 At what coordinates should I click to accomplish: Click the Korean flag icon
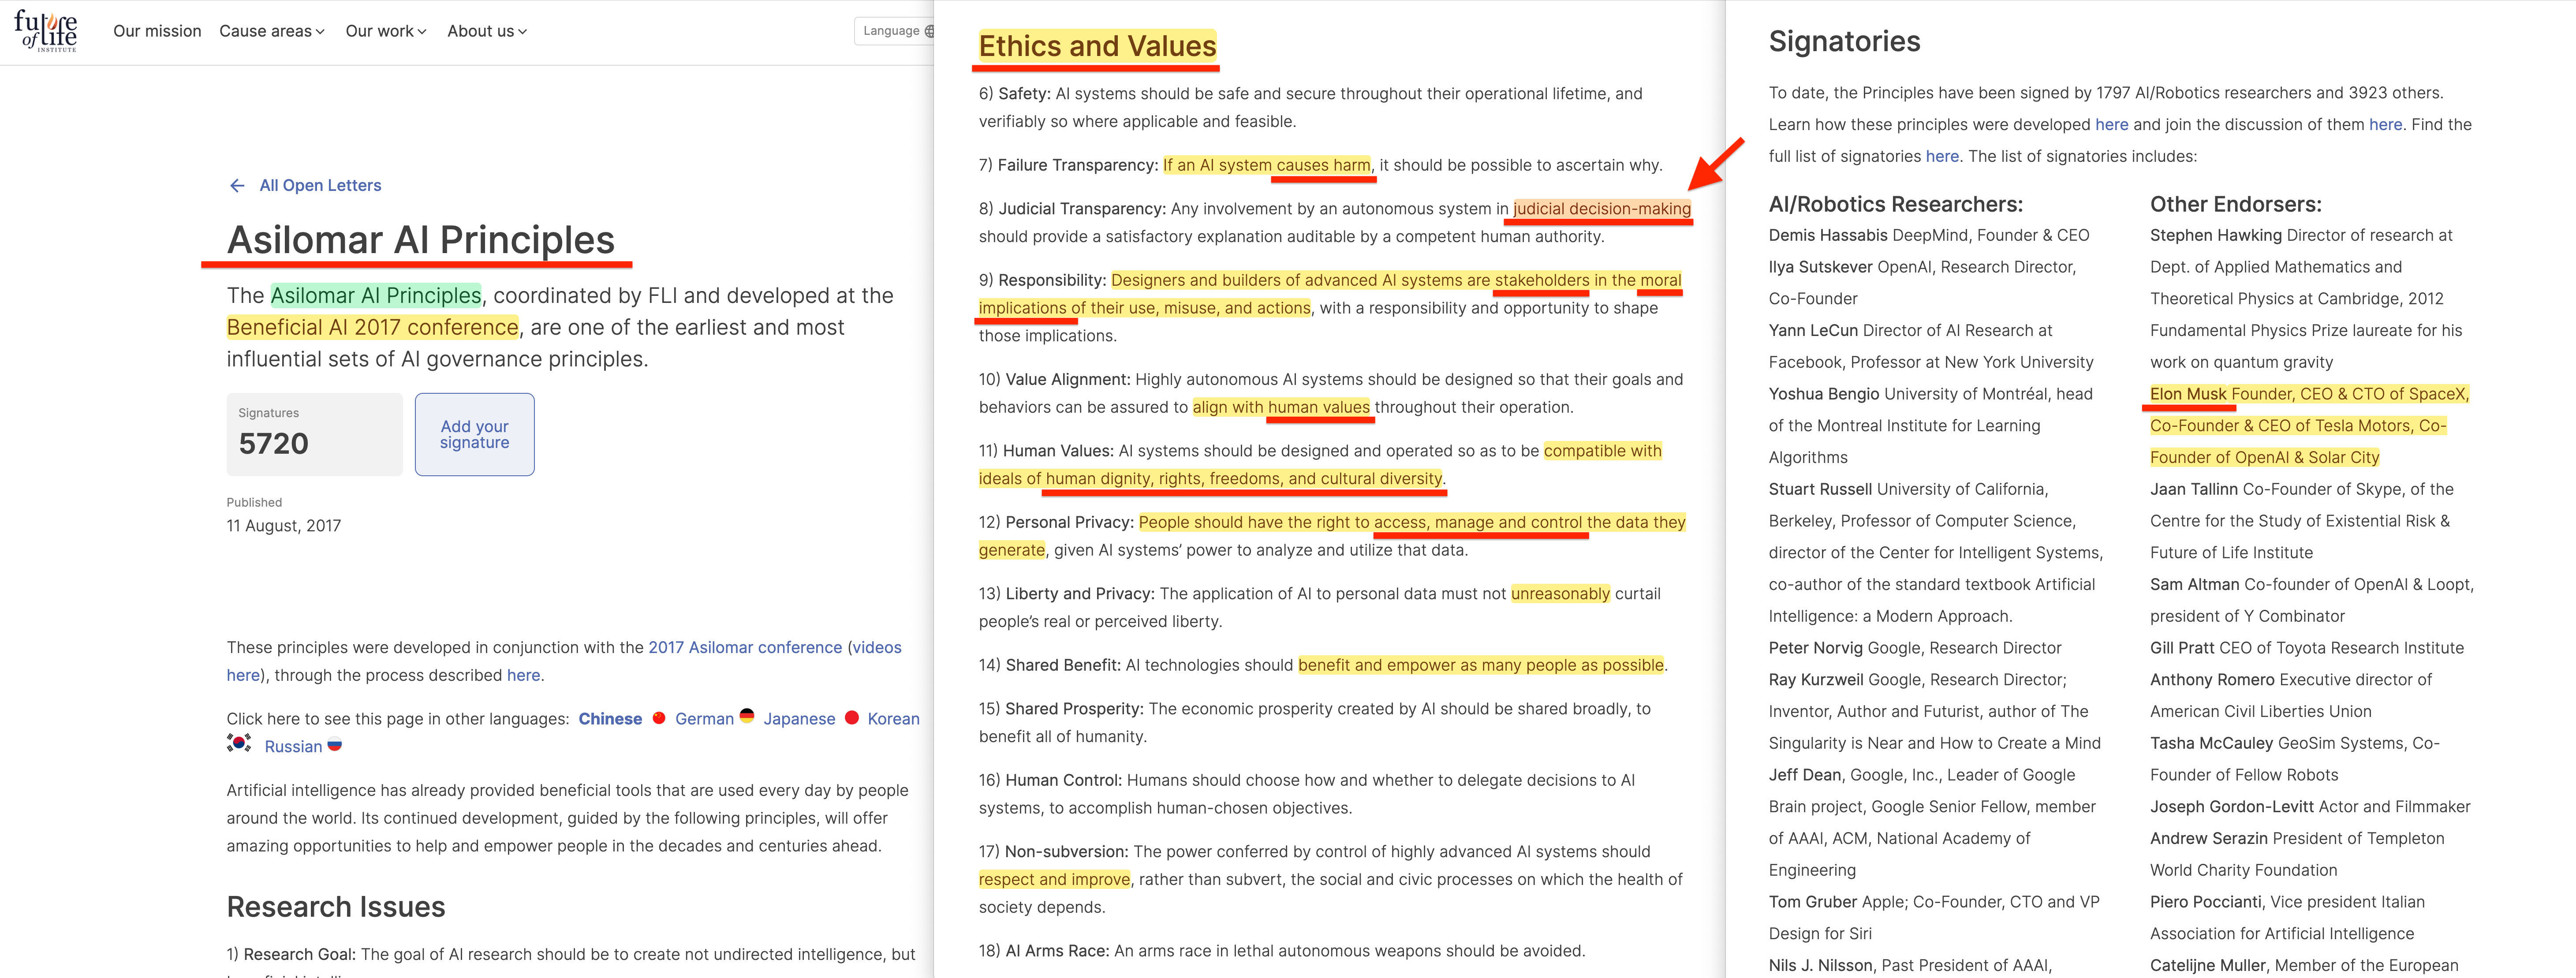click(239, 743)
